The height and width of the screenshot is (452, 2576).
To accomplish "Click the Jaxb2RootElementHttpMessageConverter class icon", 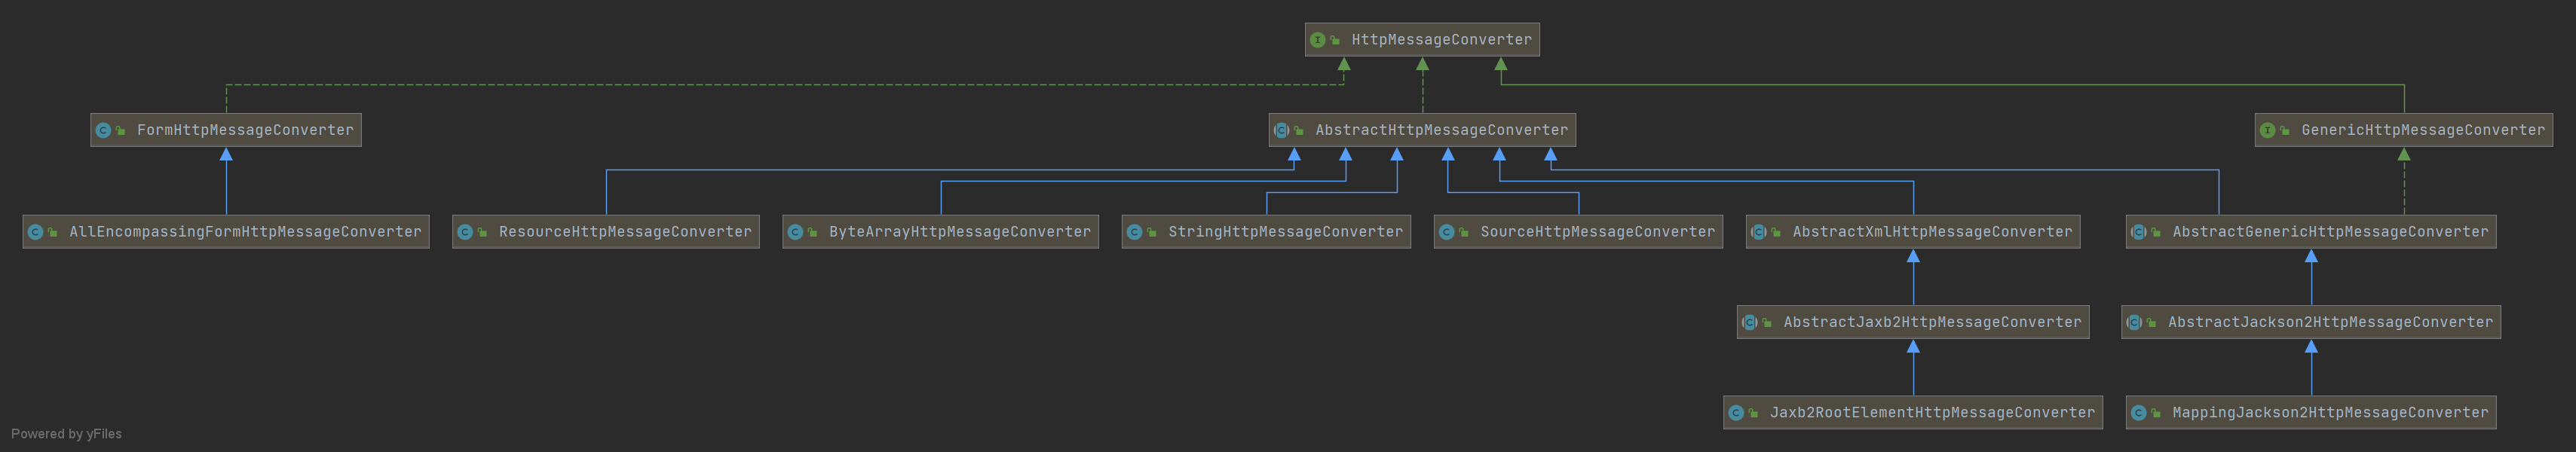I will (1736, 413).
